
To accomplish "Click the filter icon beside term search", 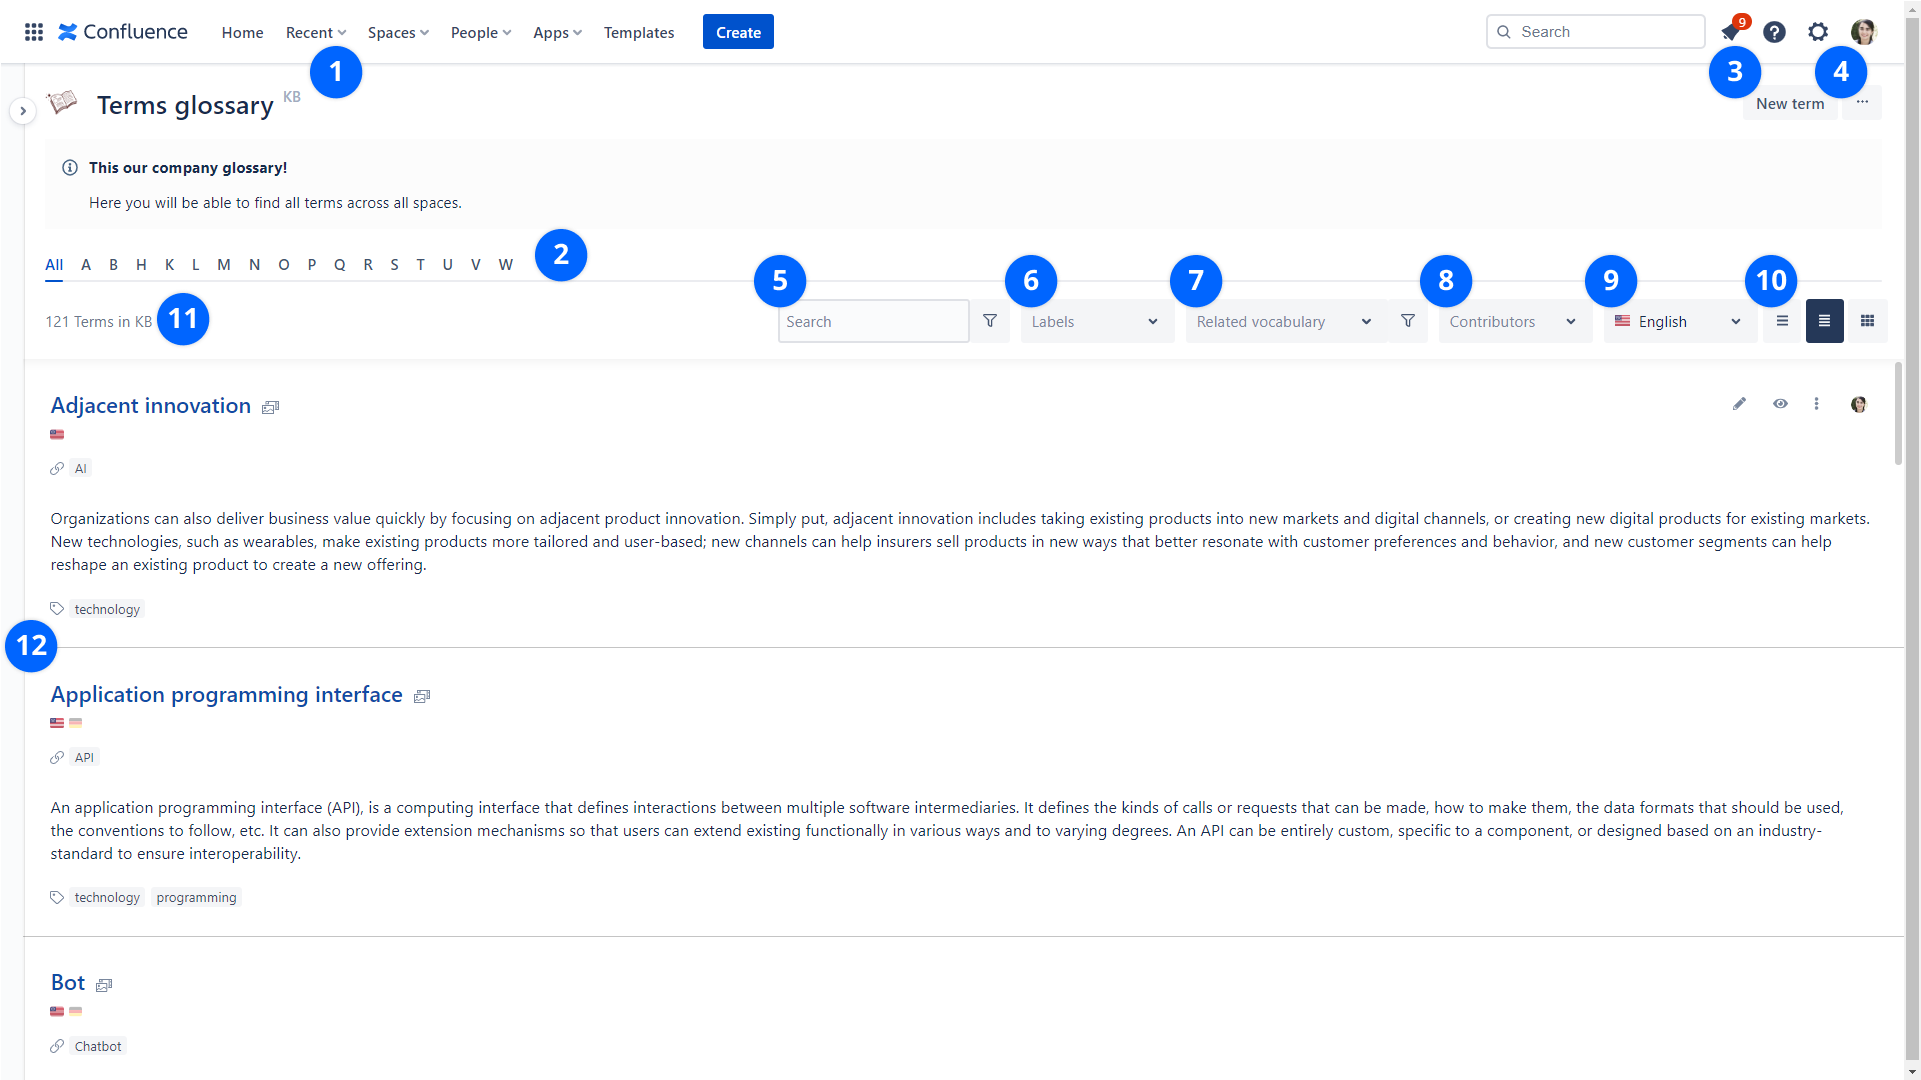I will coord(989,321).
